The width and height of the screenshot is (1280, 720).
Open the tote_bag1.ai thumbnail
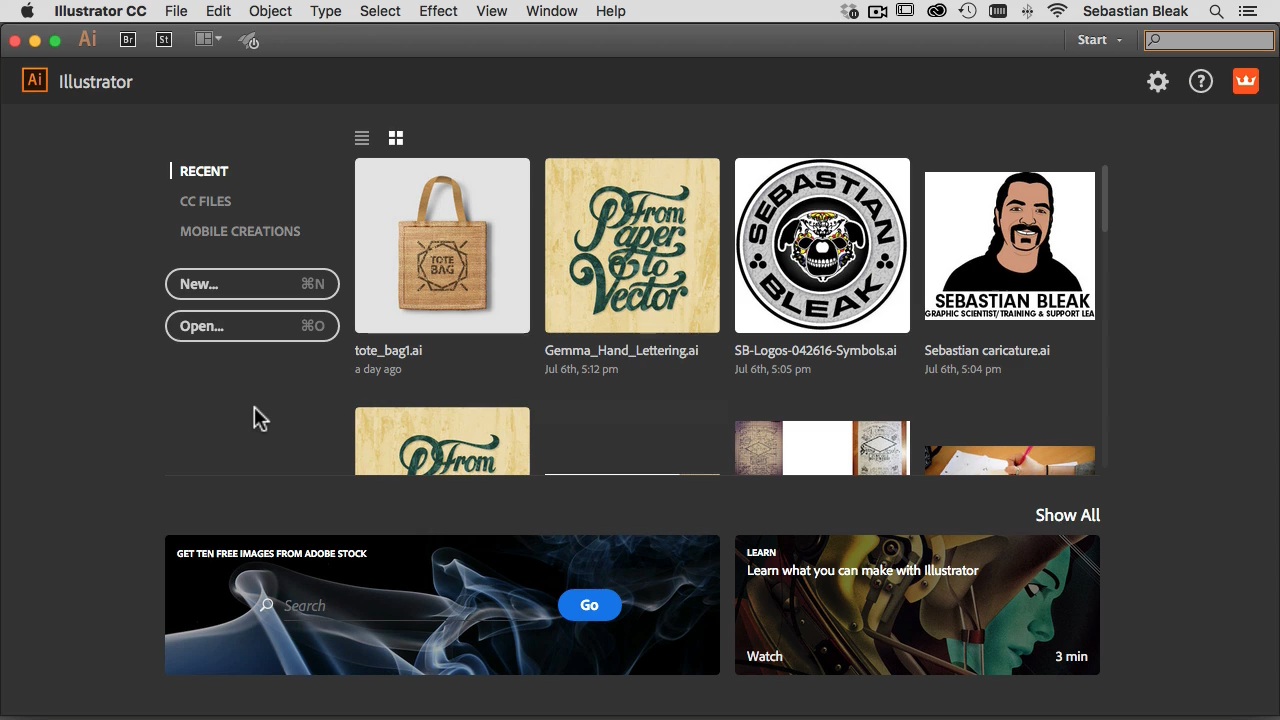pos(442,245)
